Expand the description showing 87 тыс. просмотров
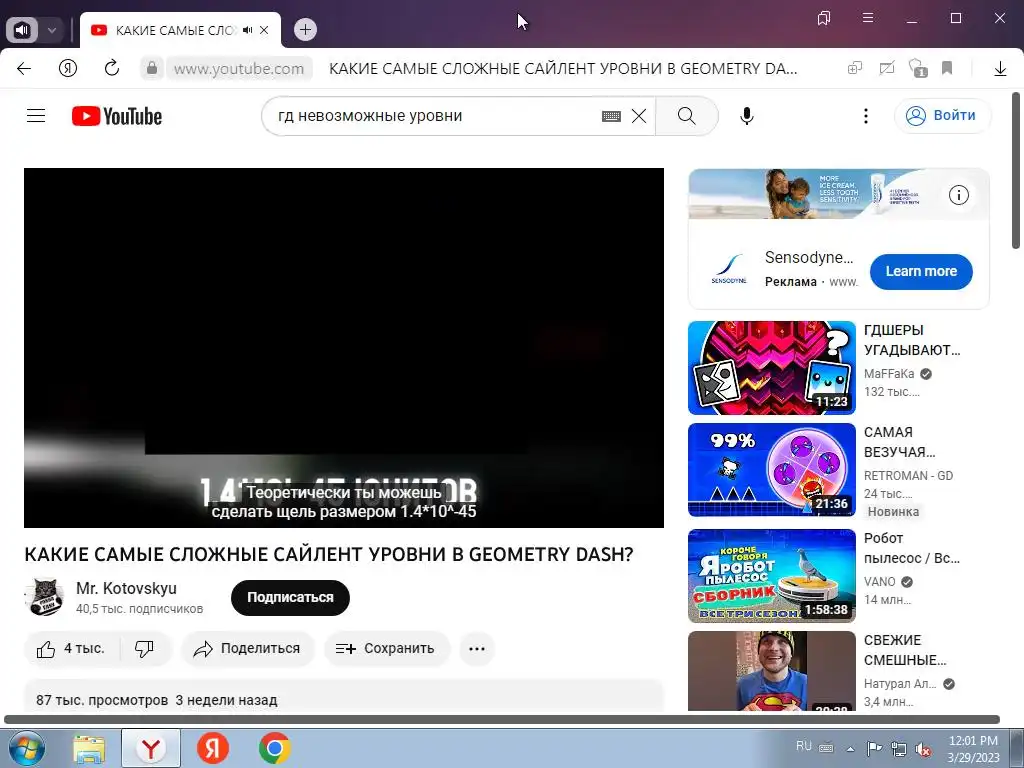 (x=344, y=696)
